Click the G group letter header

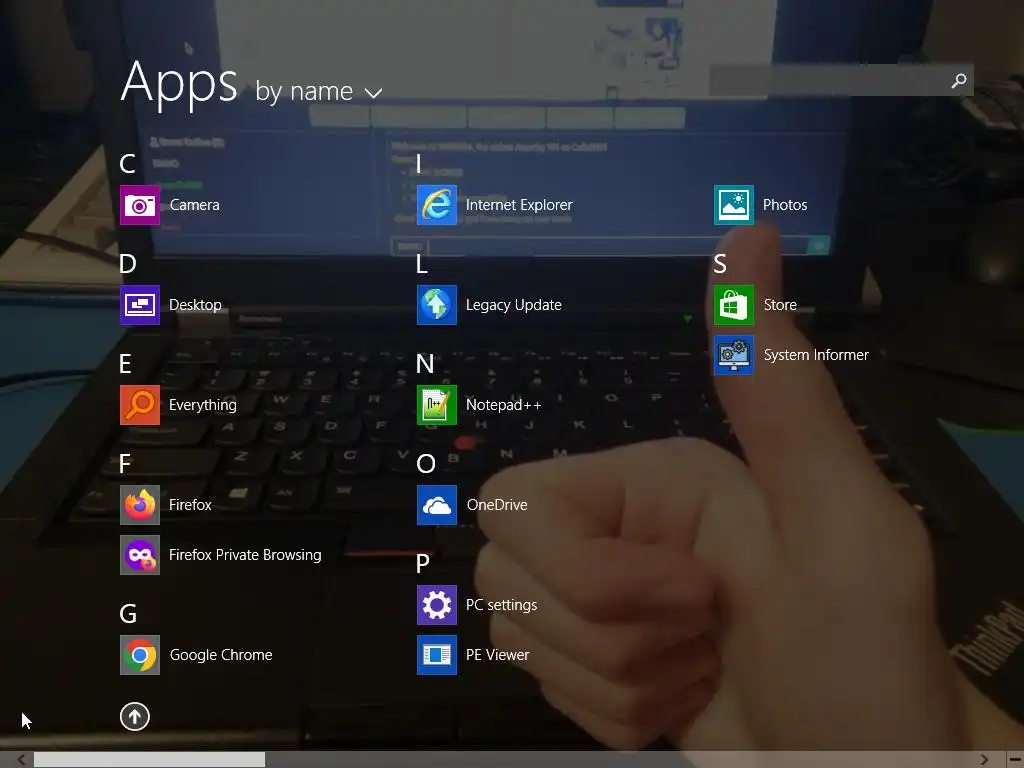point(128,614)
